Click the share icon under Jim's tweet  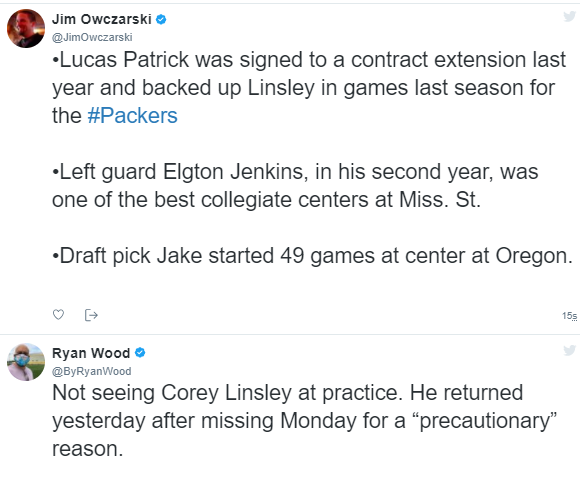tap(91, 315)
